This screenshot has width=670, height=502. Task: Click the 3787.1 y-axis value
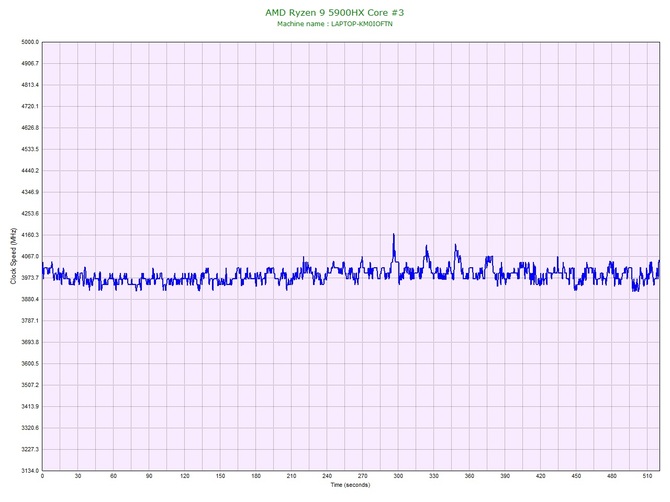[x=30, y=320]
